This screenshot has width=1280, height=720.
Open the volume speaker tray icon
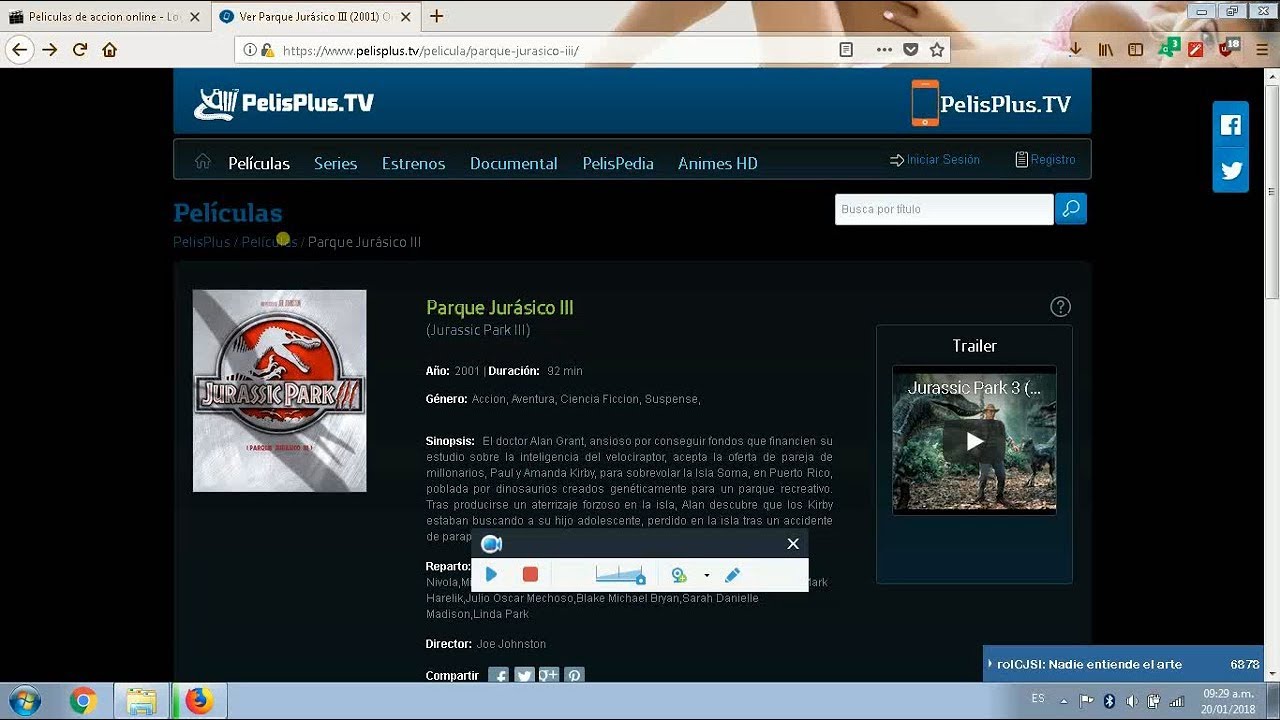(x=1131, y=700)
